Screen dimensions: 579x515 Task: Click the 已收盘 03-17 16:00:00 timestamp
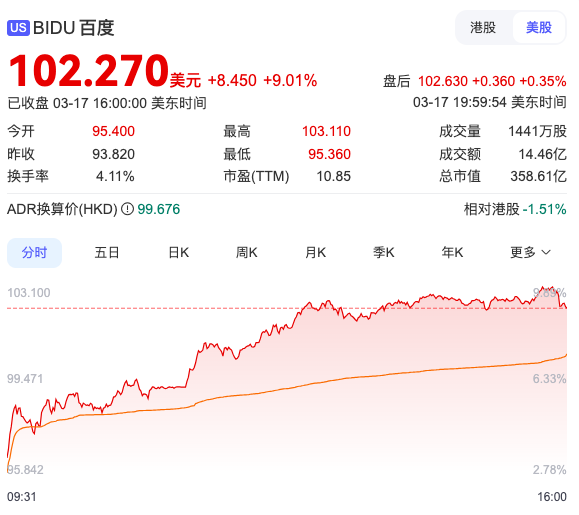[107, 103]
